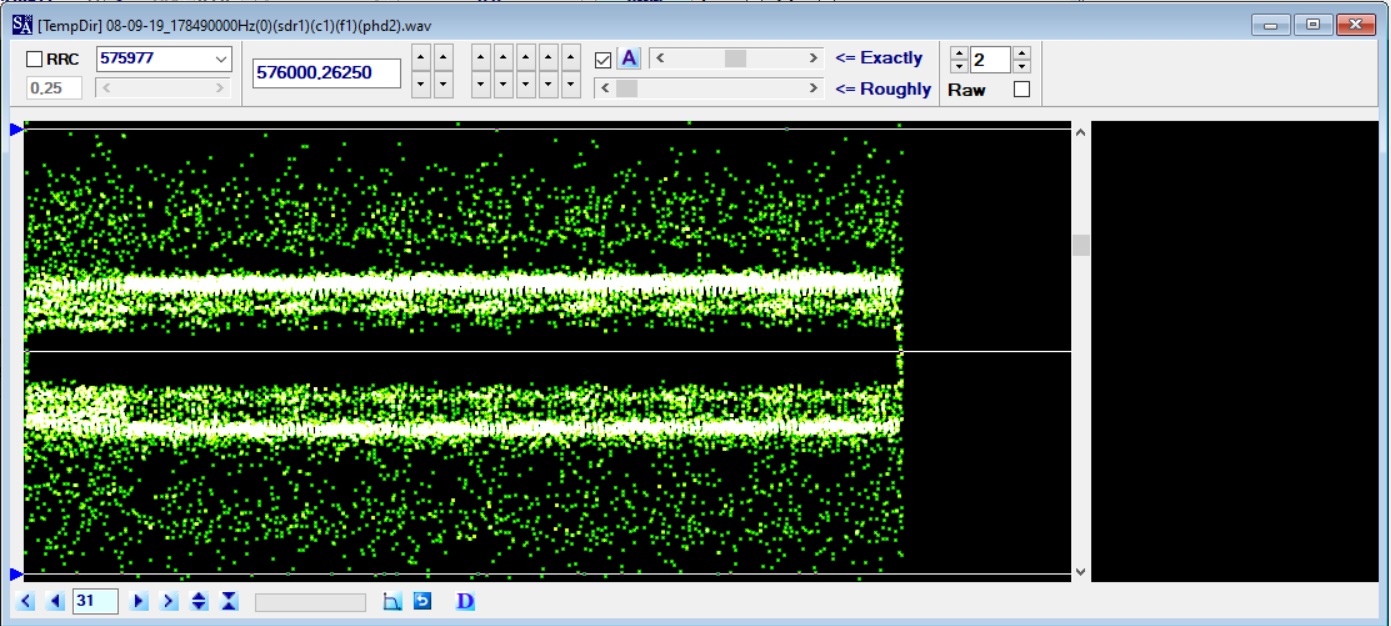Click down arrow of second stepper after frequency field

(443, 85)
